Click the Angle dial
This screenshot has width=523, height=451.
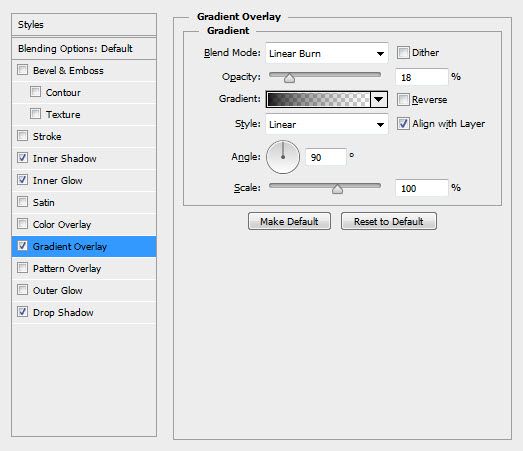pos(283,157)
